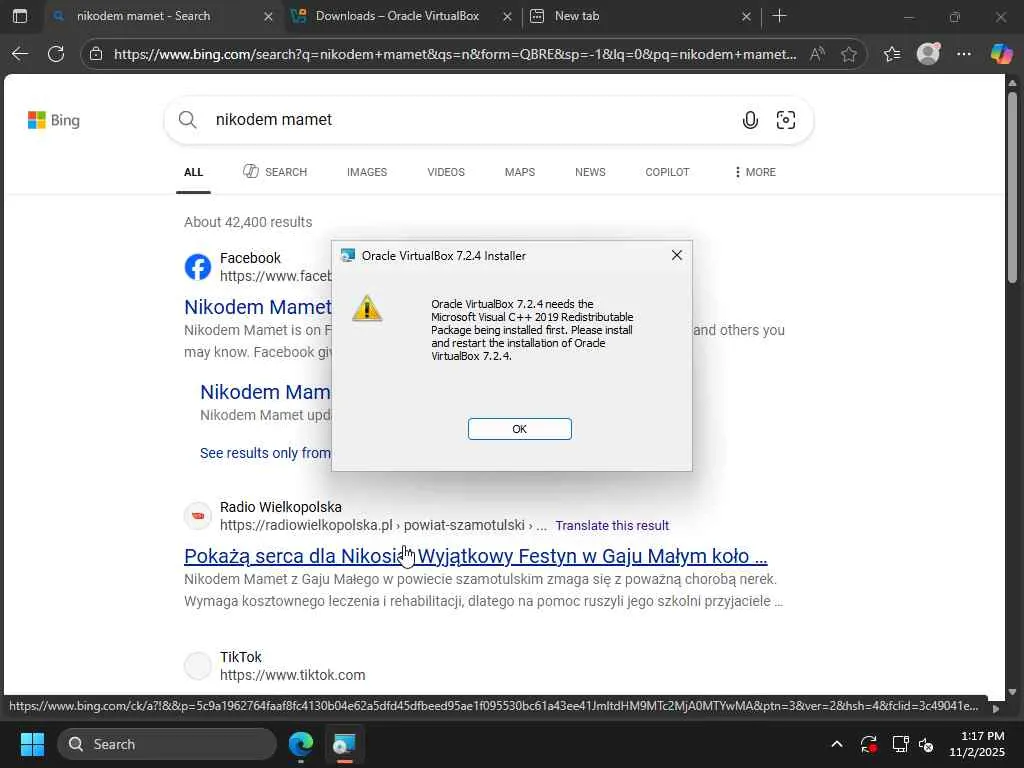Click OK in the VirtualBox installer dialog
This screenshot has width=1024, height=768.
coord(519,429)
